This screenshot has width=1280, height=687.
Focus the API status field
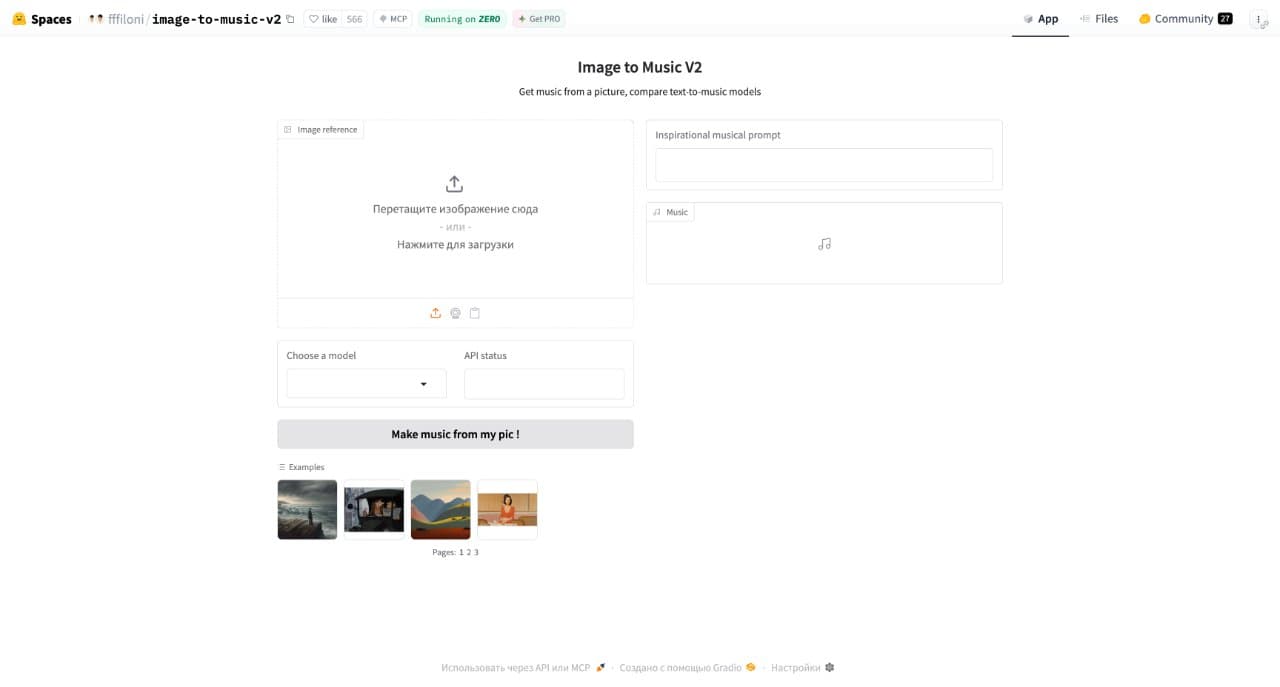pyautogui.click(x=544, y=384)
